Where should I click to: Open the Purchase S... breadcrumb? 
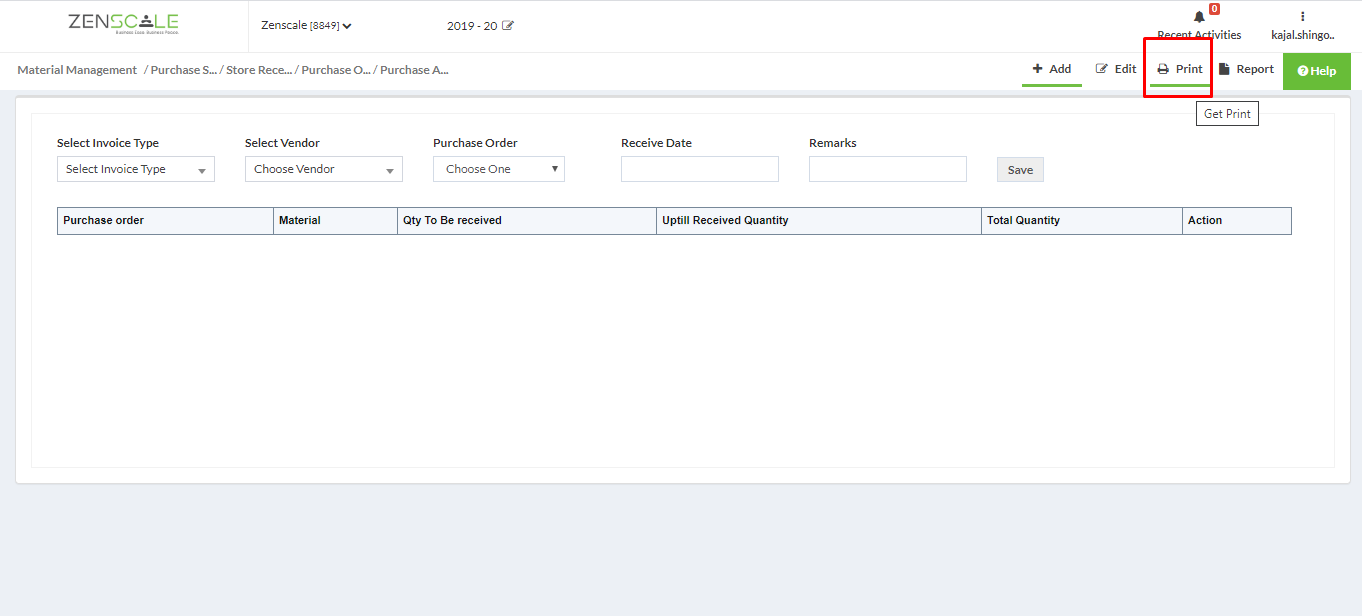184,70
